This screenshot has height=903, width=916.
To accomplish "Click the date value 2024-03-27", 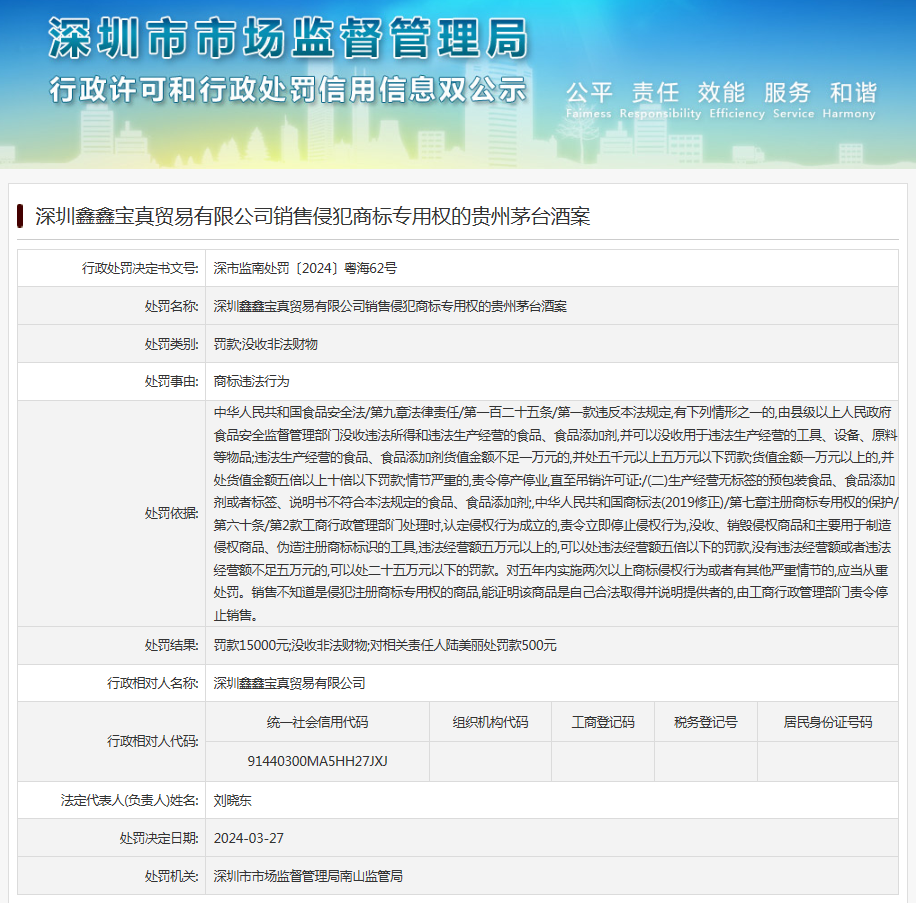I will coord(249,838).
